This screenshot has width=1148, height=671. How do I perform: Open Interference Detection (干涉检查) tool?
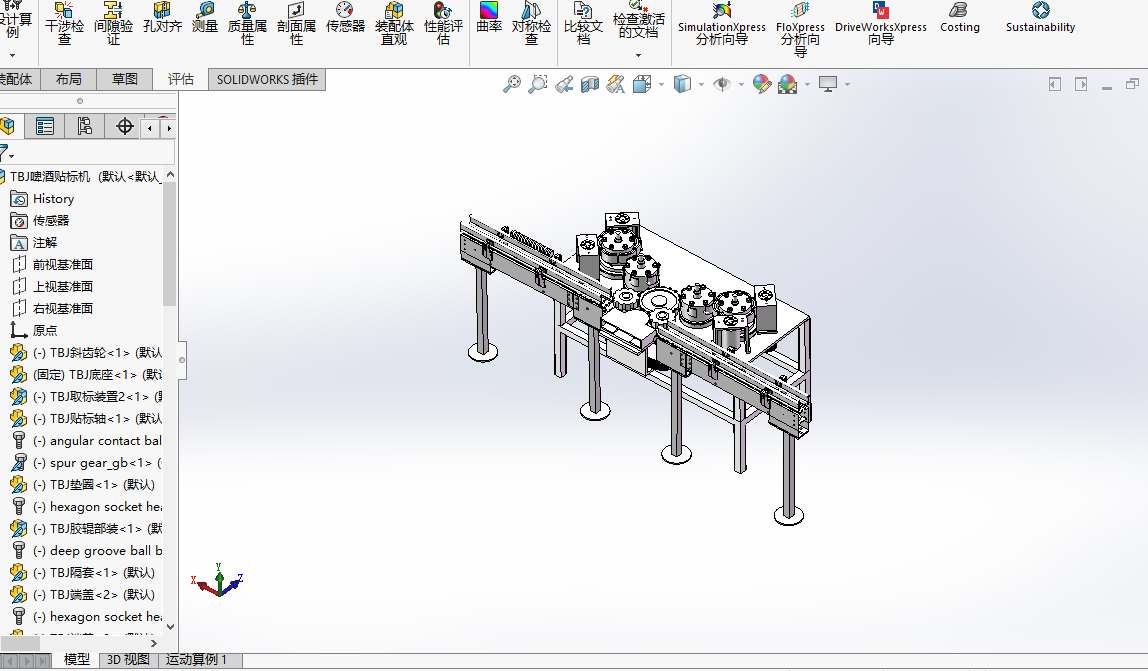click(x=64, y=23)
